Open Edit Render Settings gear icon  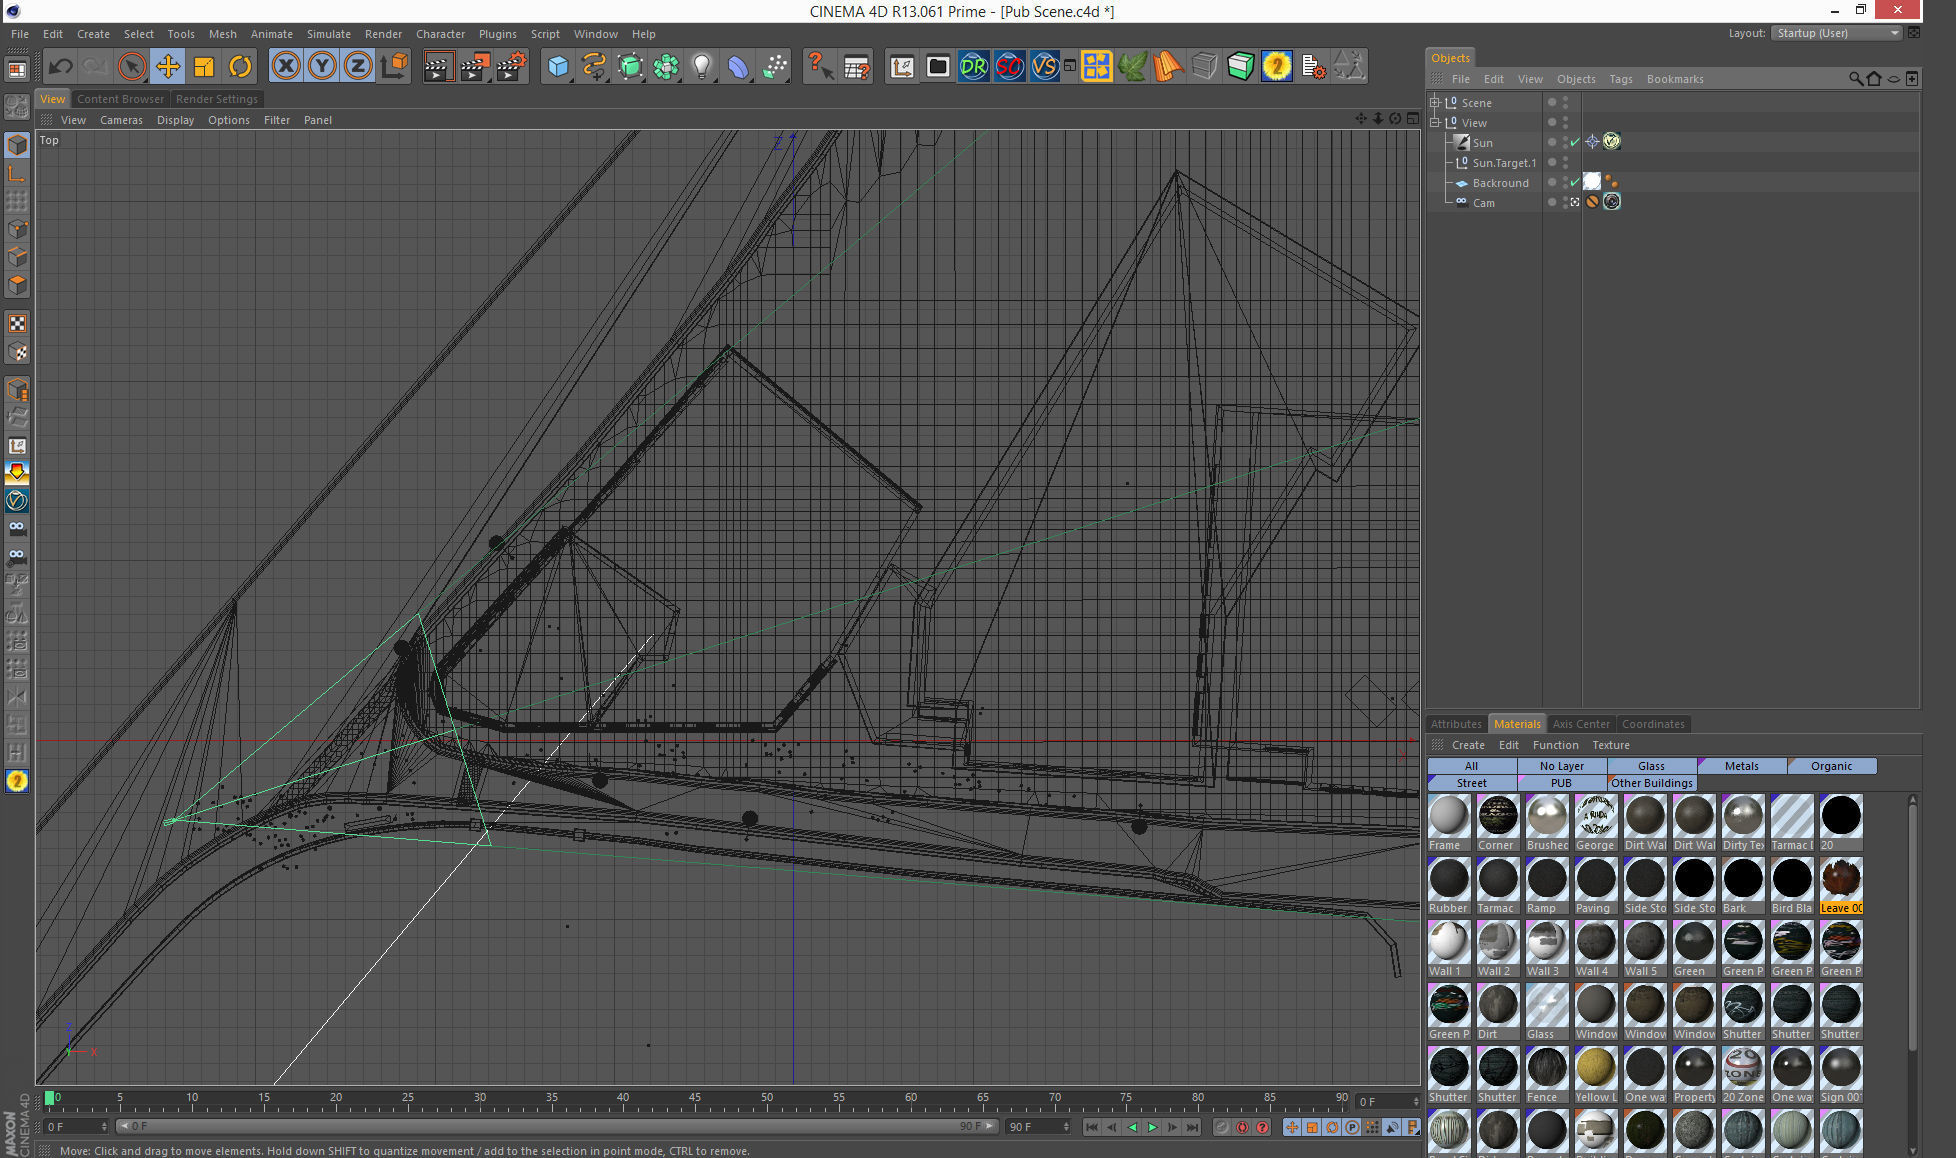pos(511,67)
